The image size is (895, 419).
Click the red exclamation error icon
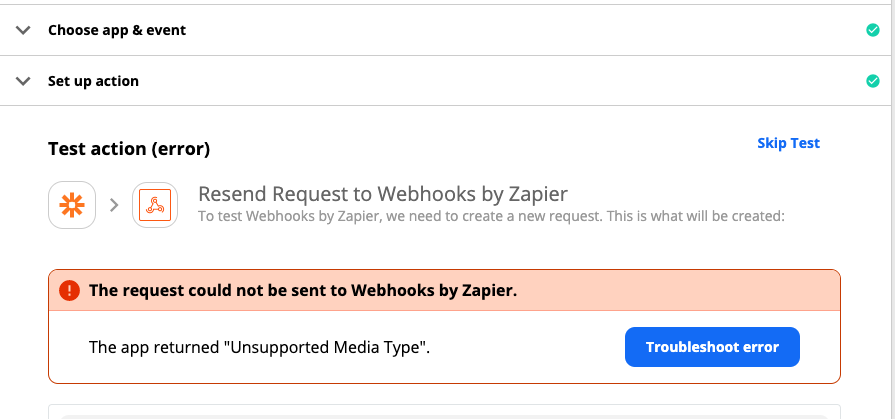click(x=70, y=291)
